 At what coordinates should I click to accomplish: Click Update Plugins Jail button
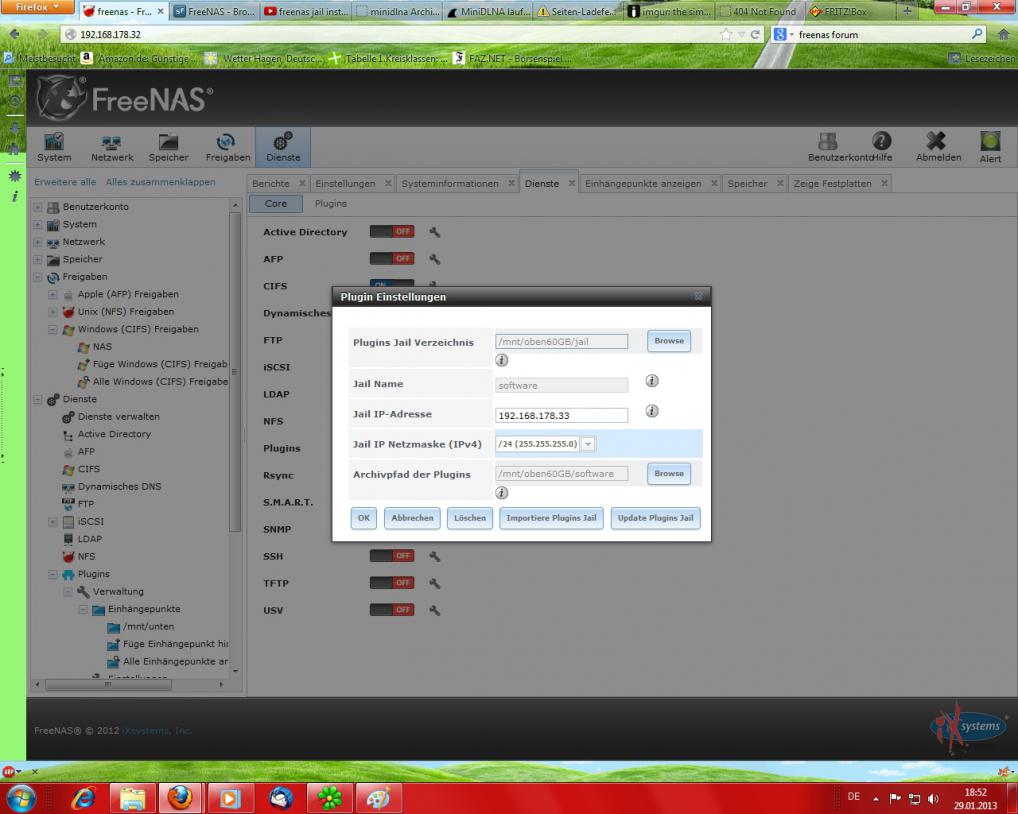pyautogui.click(x=655, y=518)
